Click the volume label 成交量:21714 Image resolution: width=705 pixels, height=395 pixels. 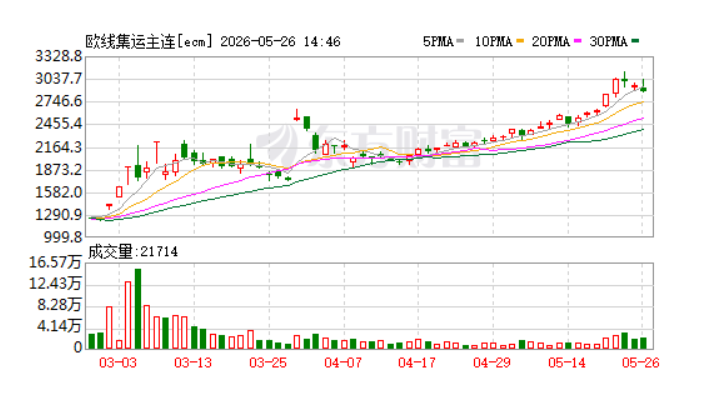[132, 252]
